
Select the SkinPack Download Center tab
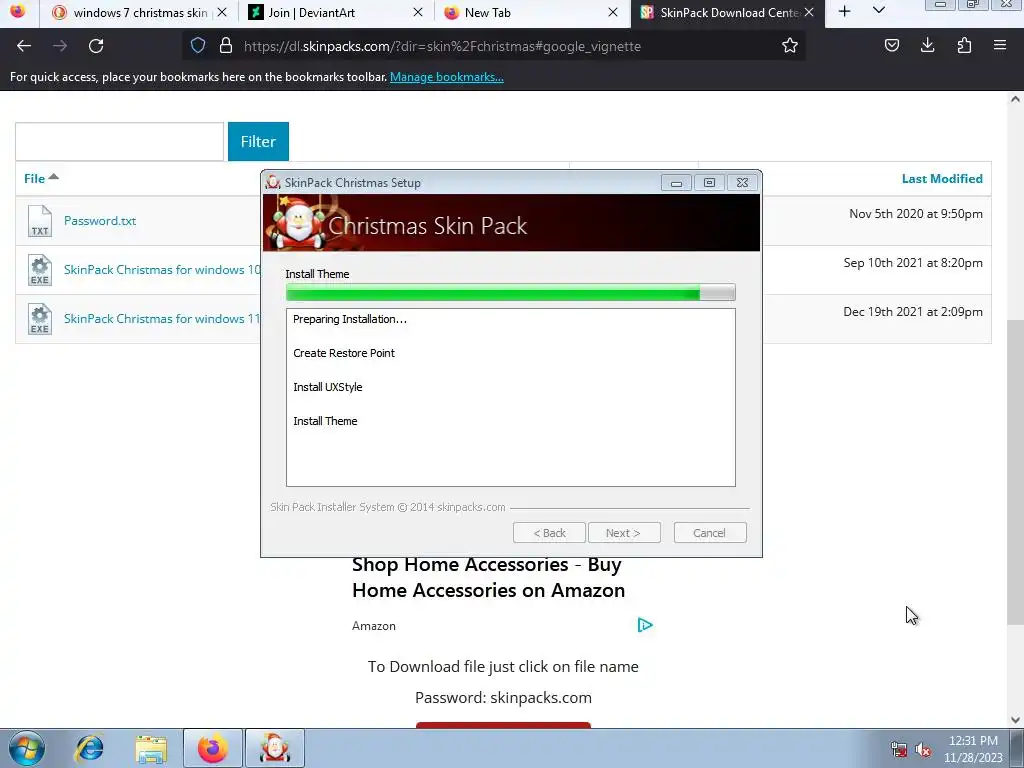[x=728, y=13]
